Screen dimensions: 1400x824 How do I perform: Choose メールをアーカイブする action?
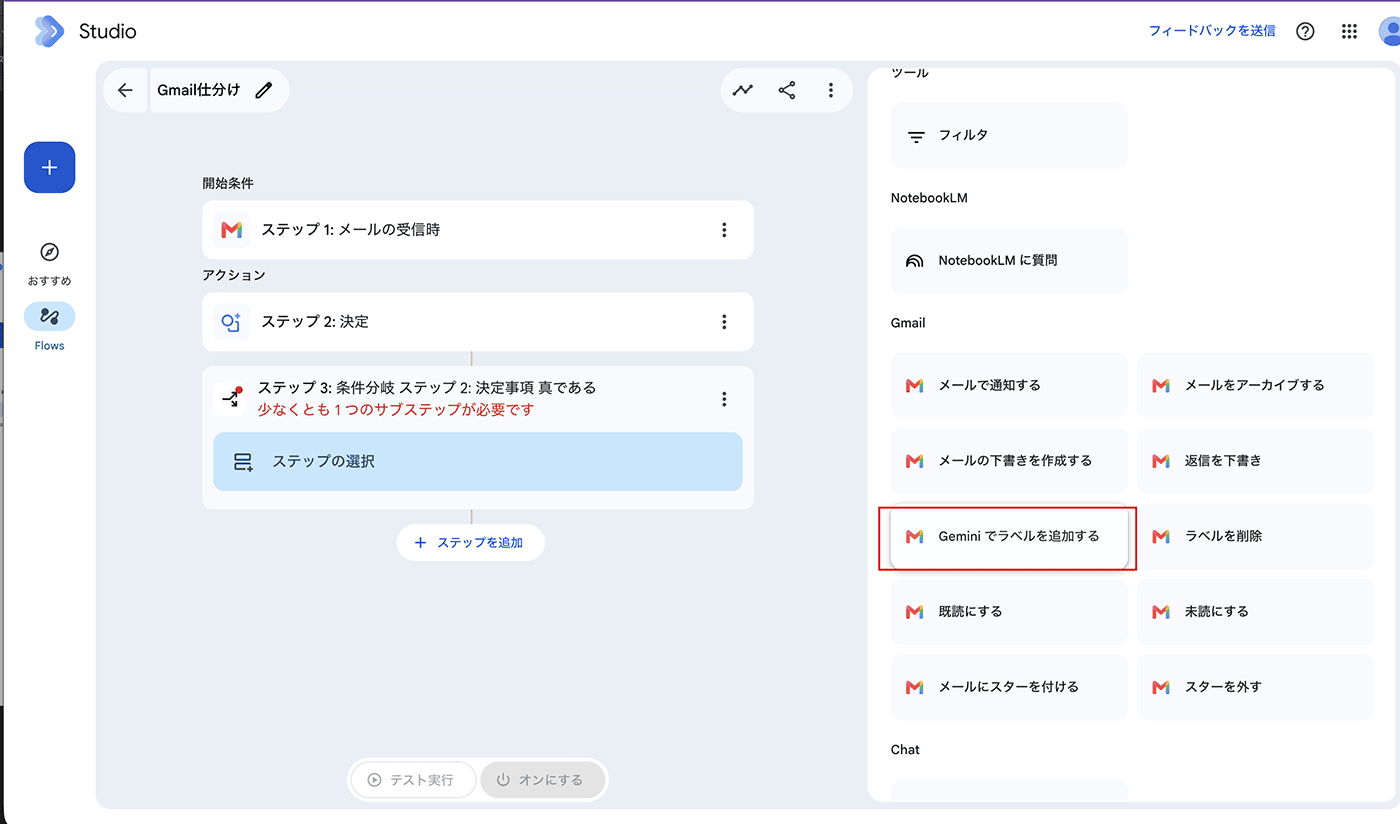click(1255, 385)
